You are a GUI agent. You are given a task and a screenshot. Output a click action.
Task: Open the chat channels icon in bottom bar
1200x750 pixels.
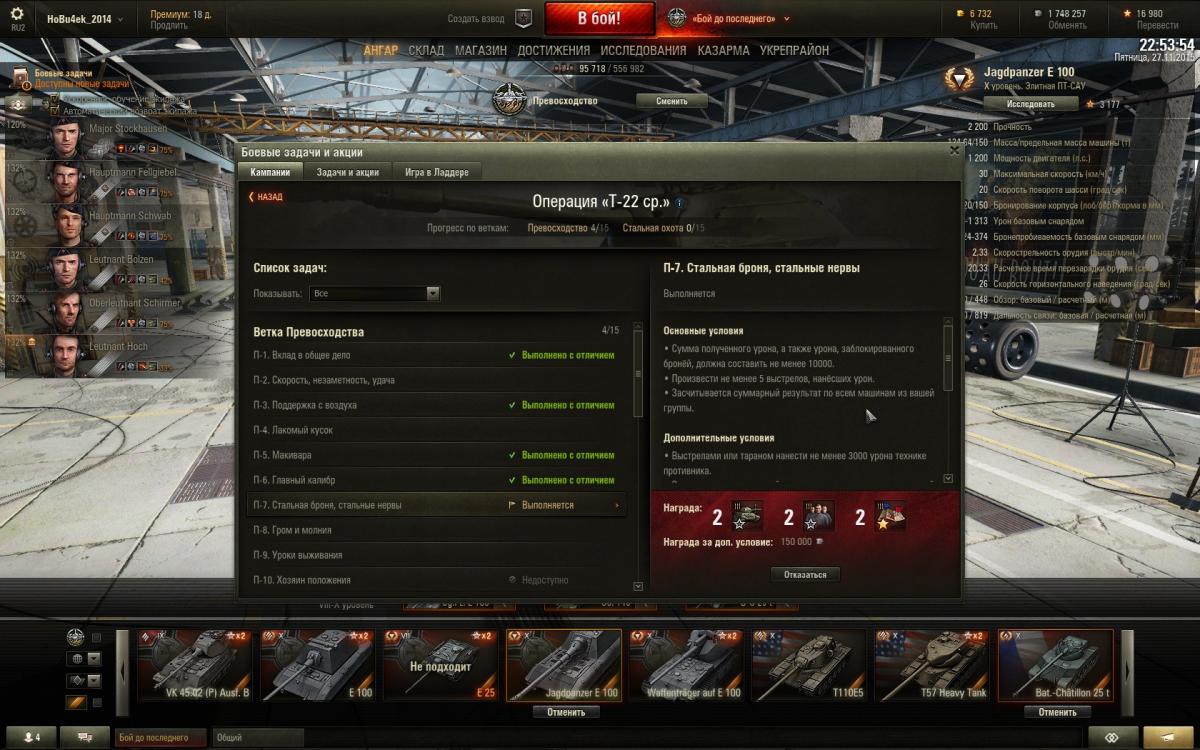85,738
